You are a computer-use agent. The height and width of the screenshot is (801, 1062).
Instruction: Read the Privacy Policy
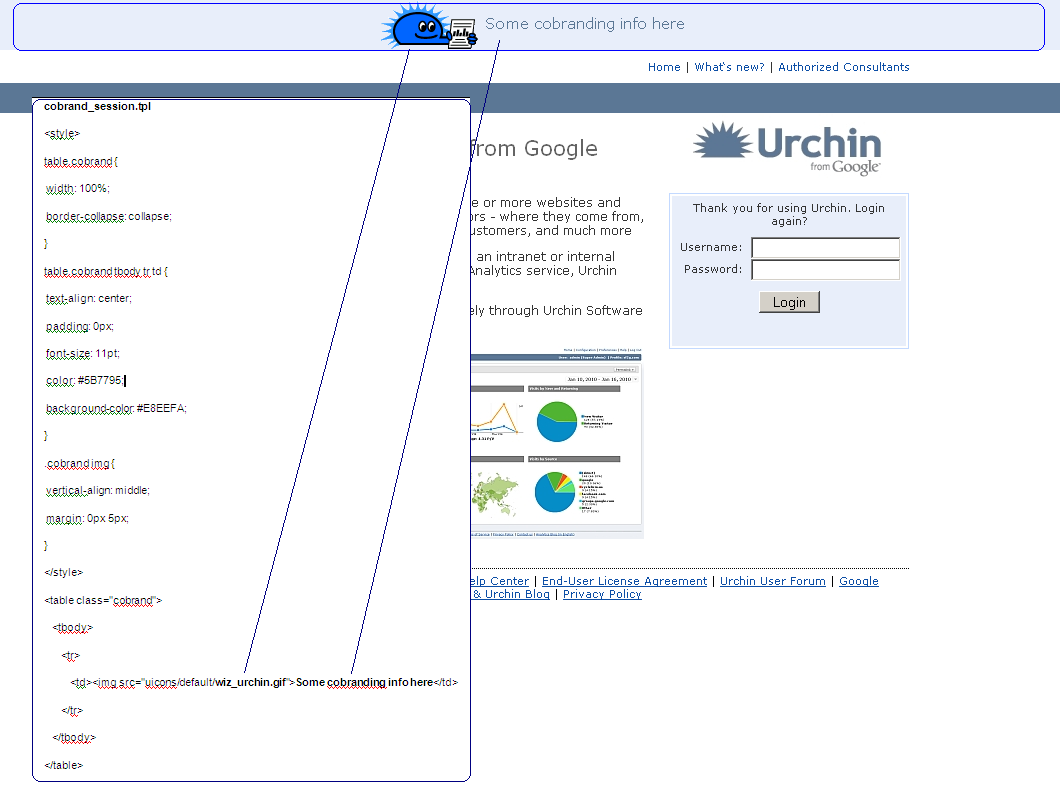tap(602, 594)
